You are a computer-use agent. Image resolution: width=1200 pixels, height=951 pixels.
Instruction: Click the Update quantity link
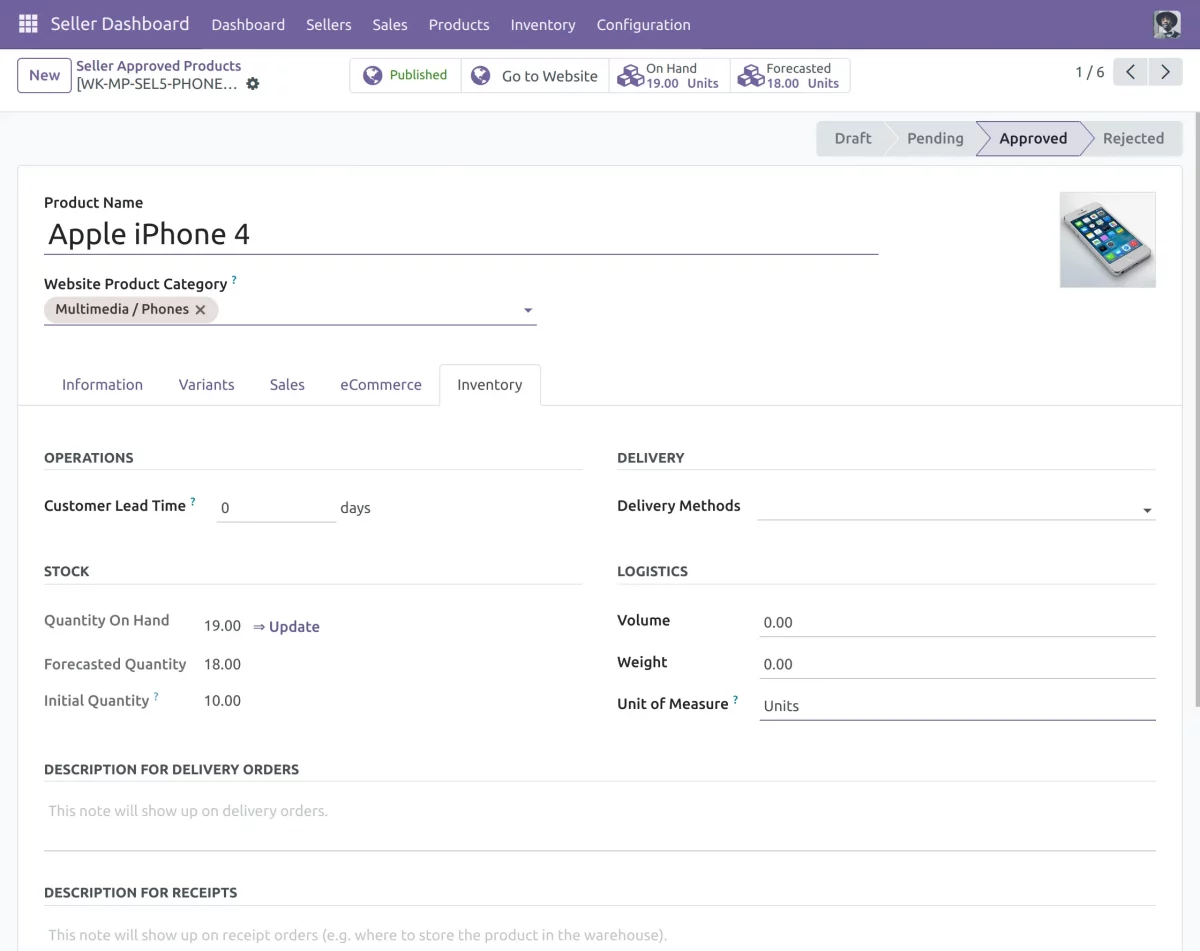click(287, 627)
